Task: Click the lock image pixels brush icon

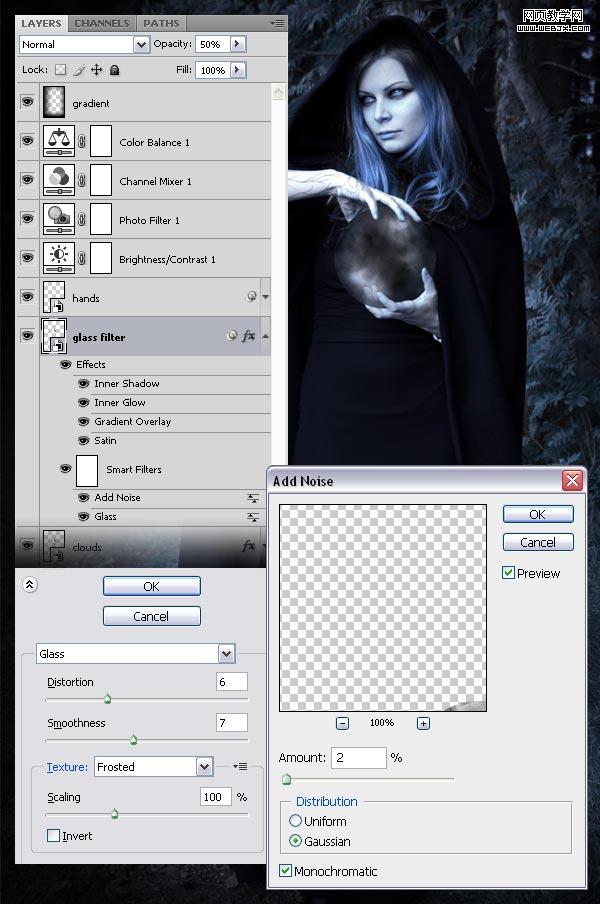Action: pyautogui.click(x=79, y=70)
